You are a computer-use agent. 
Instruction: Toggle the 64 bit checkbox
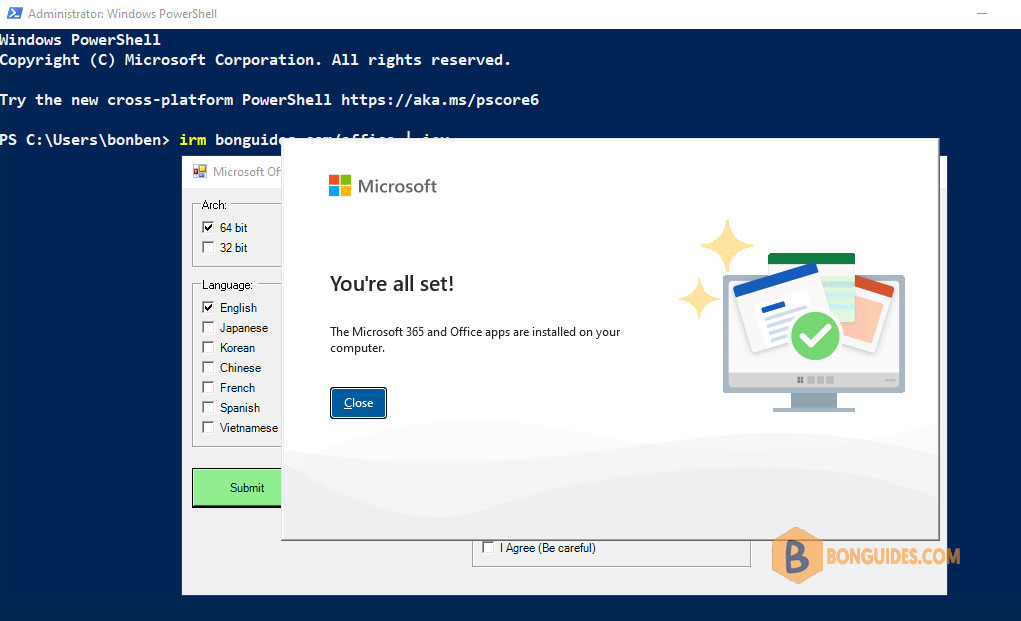[x=208, y=227]
